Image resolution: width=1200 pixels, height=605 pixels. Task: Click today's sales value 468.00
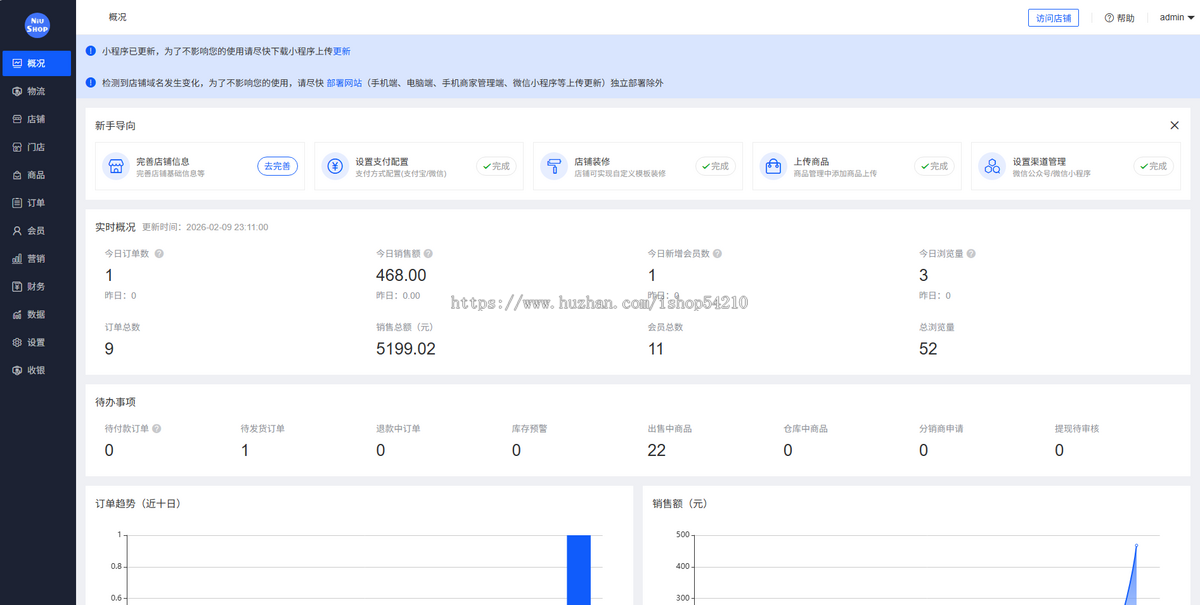click(401, 275)
